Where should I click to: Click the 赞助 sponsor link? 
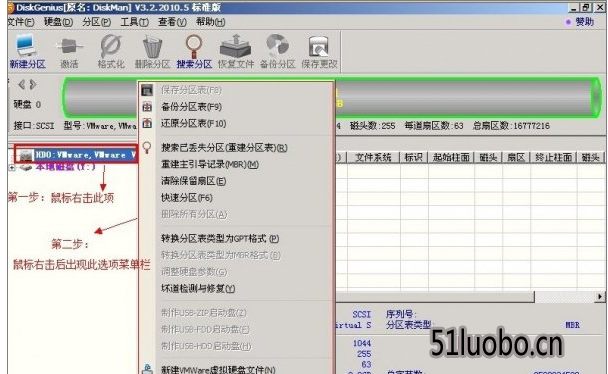[584, 22]
